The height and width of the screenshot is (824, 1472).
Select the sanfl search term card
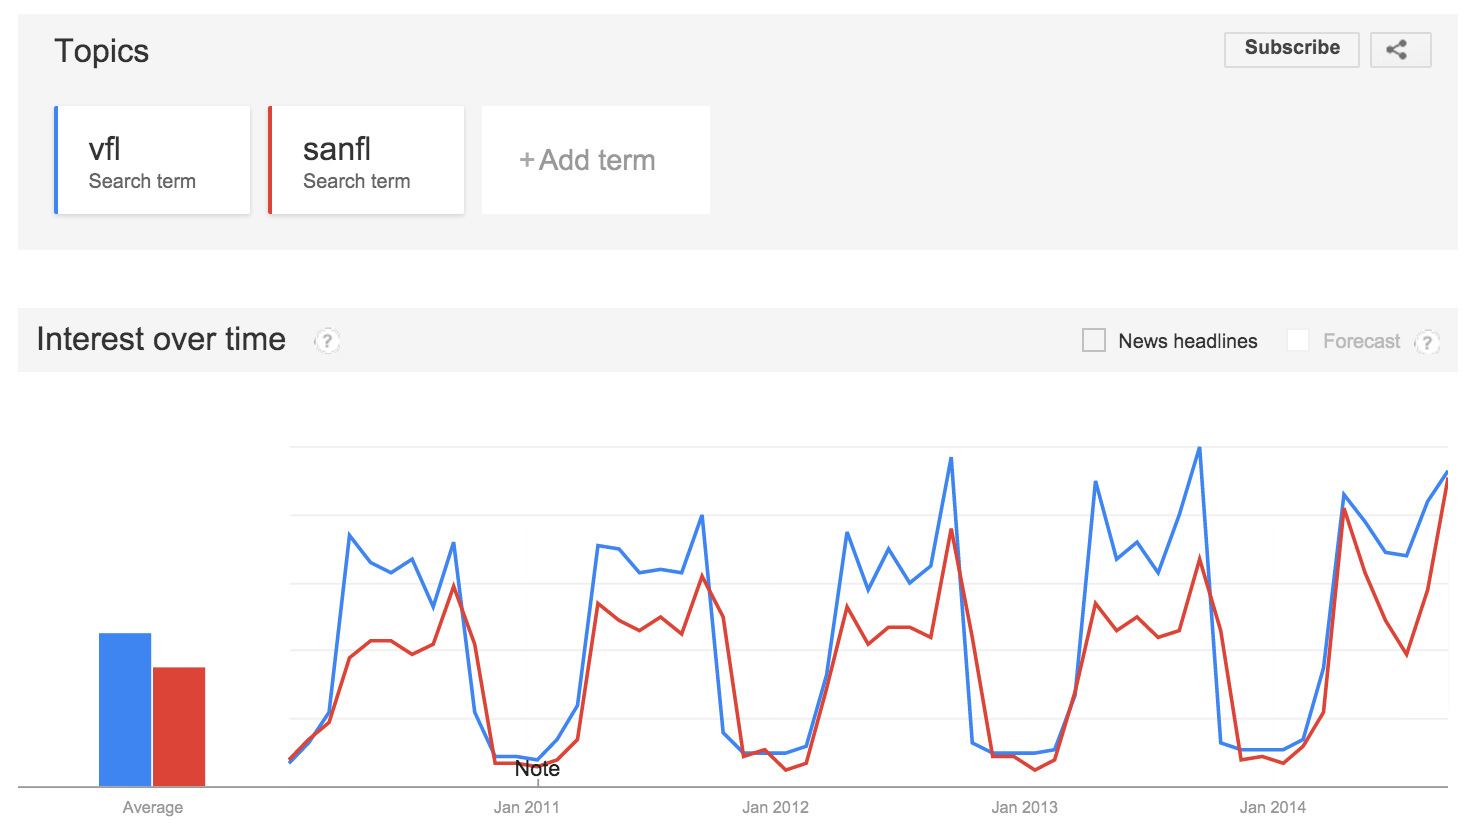366,160
